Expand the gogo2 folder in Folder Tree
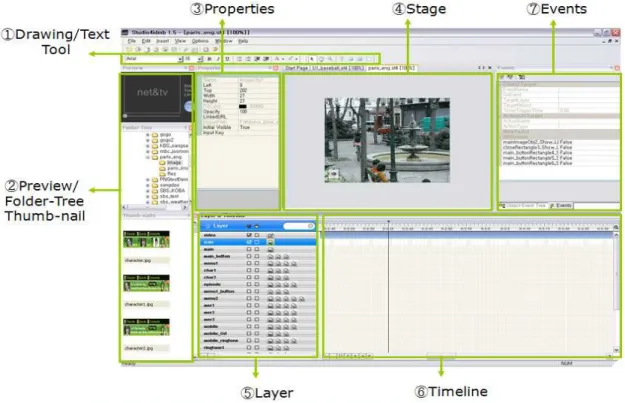 click(148, 140)
